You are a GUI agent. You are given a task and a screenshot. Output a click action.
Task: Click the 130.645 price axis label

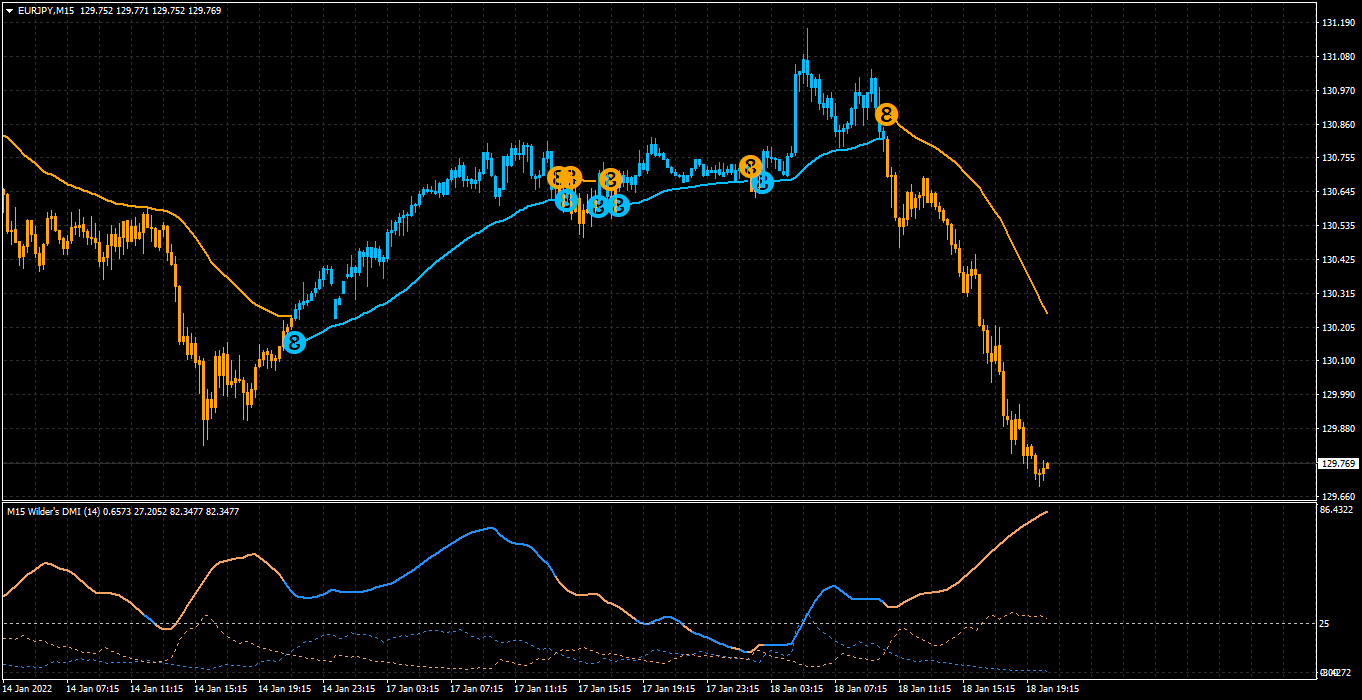(1338, 192)
